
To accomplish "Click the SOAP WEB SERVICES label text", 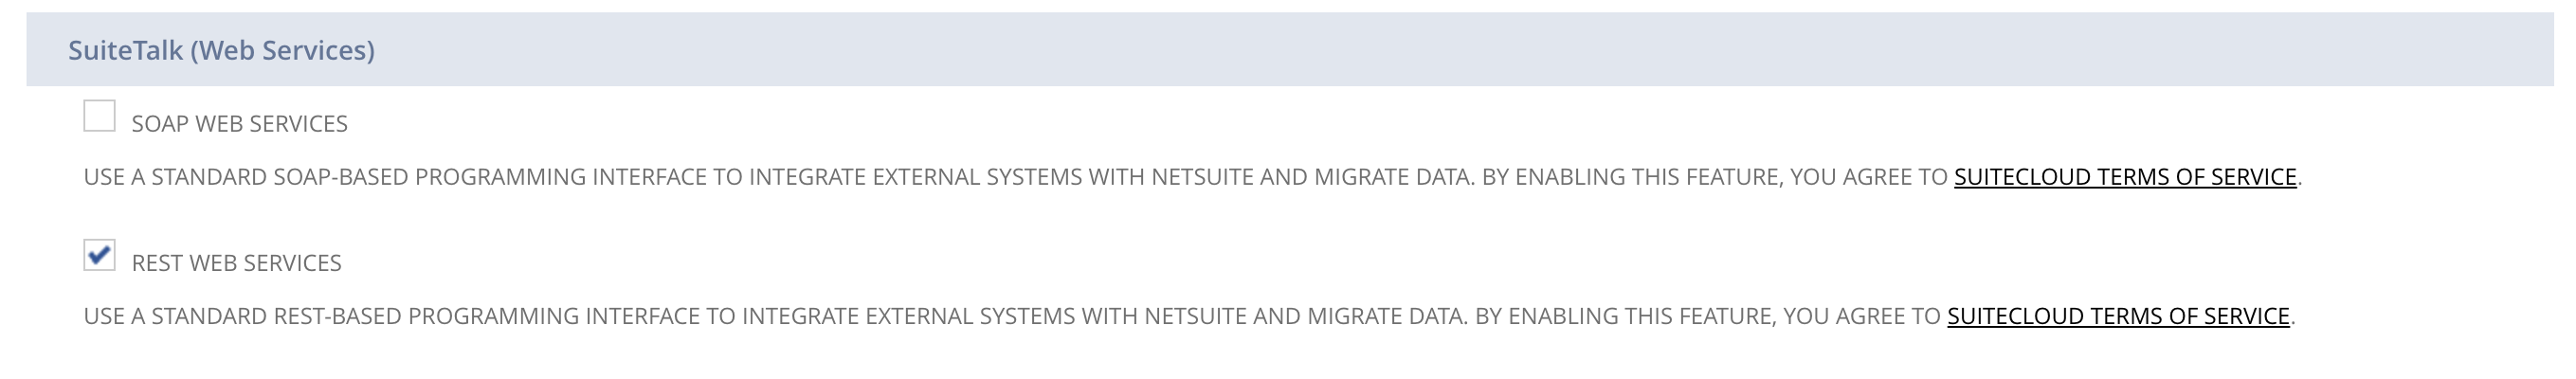I will pyautogui.click(x=240, y=124).
